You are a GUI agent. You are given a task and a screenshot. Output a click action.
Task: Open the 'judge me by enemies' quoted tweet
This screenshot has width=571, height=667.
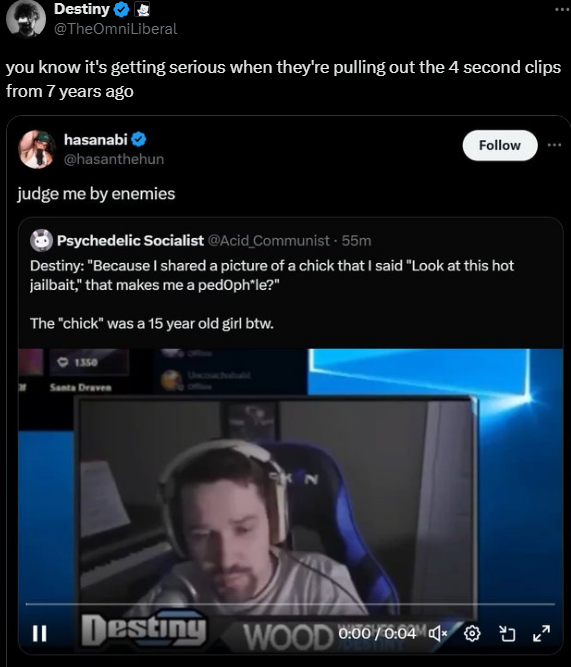click(96, 194)
